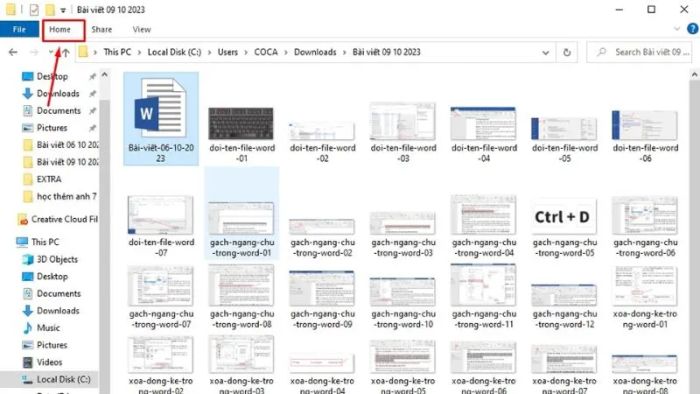700x394 pixels.
Task: Select the doi-ten-file-word-05 image
Action: click(564, 129)
